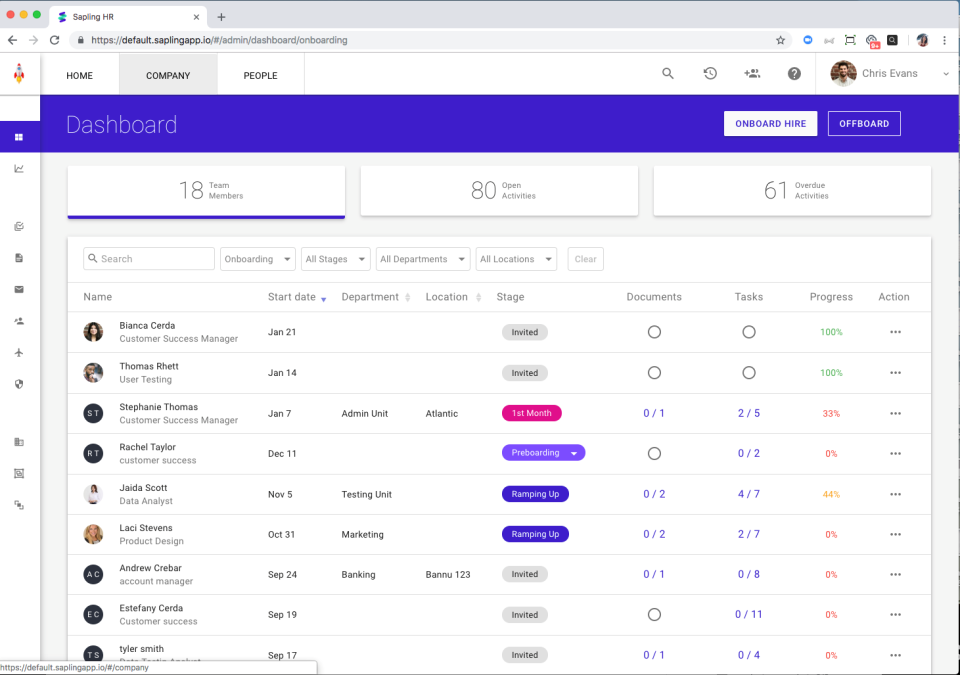Open the history clock icon in the header
960x675 pixels.
[710, 73]
